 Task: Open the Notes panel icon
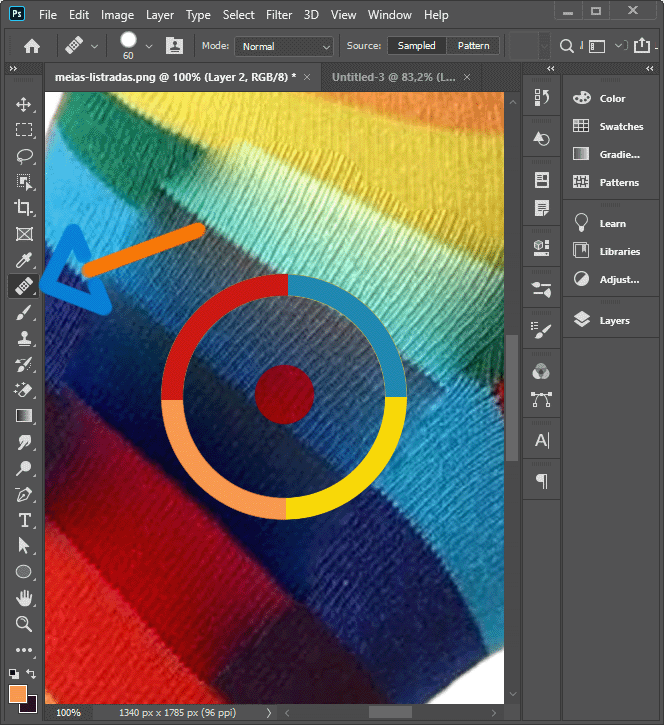click(x=541, y=208)
